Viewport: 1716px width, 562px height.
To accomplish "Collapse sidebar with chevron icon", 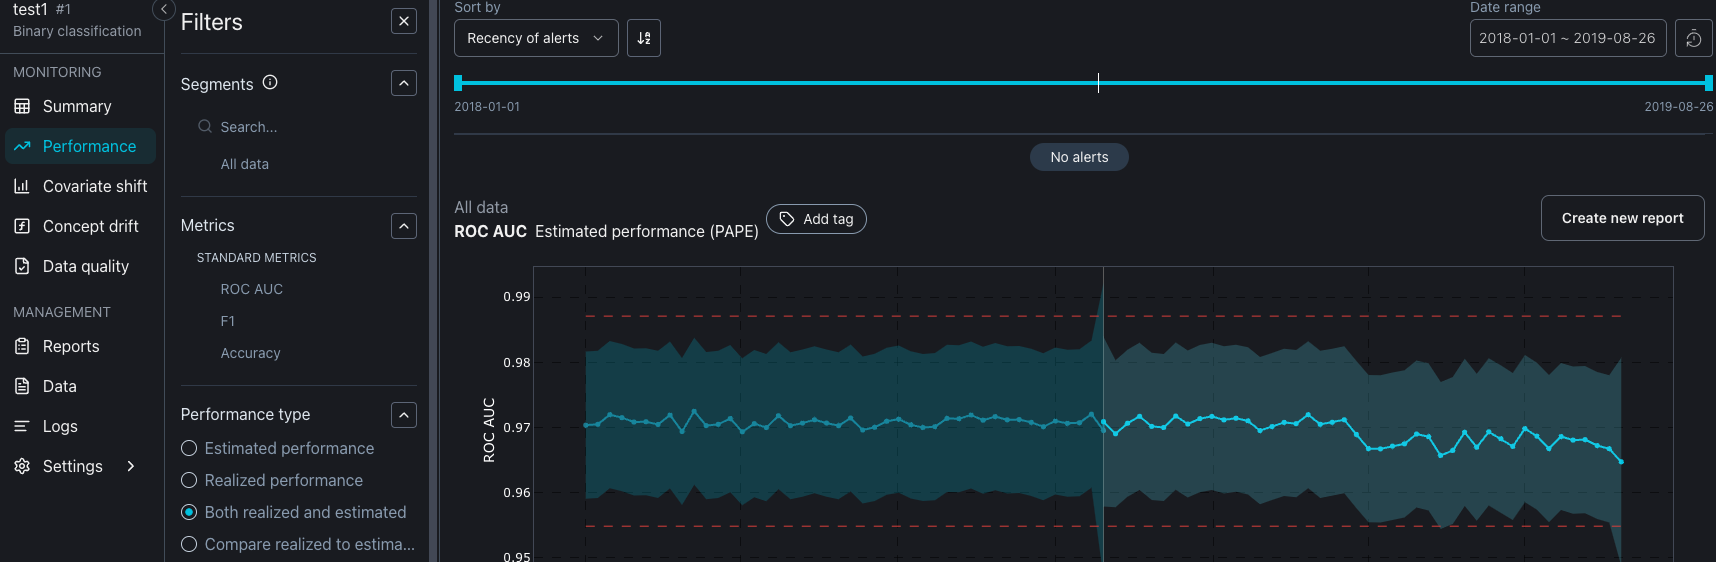I will click(164, 10).
